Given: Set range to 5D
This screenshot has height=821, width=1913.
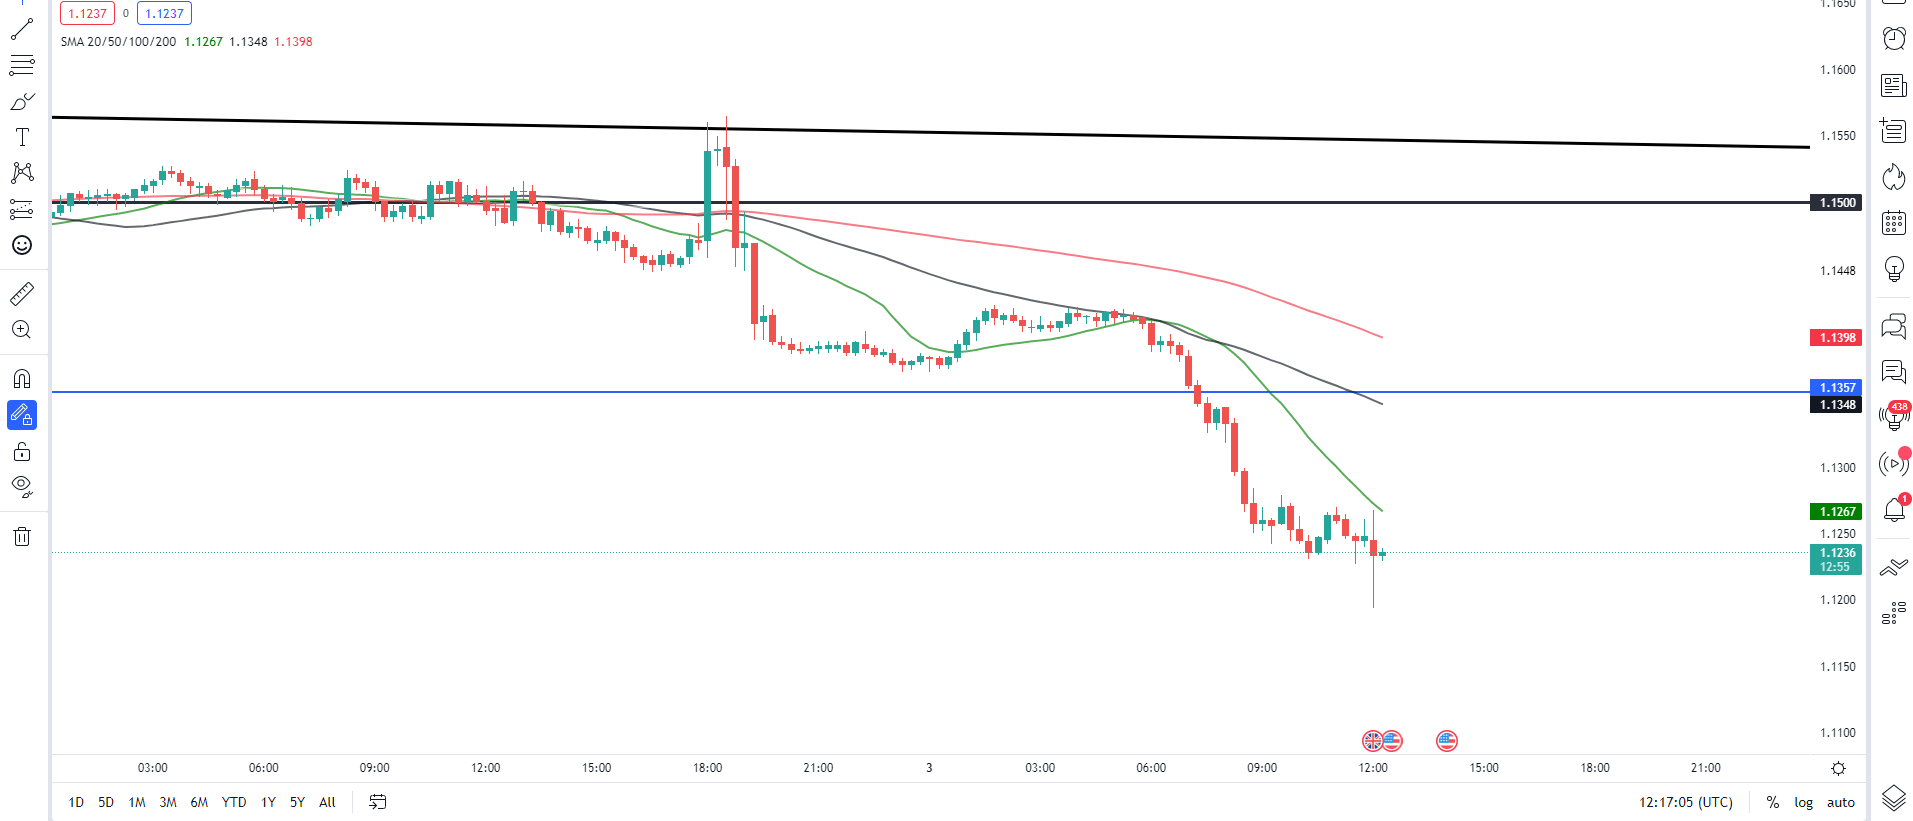Looking at the screenshot, I should (x=106, y=802).
